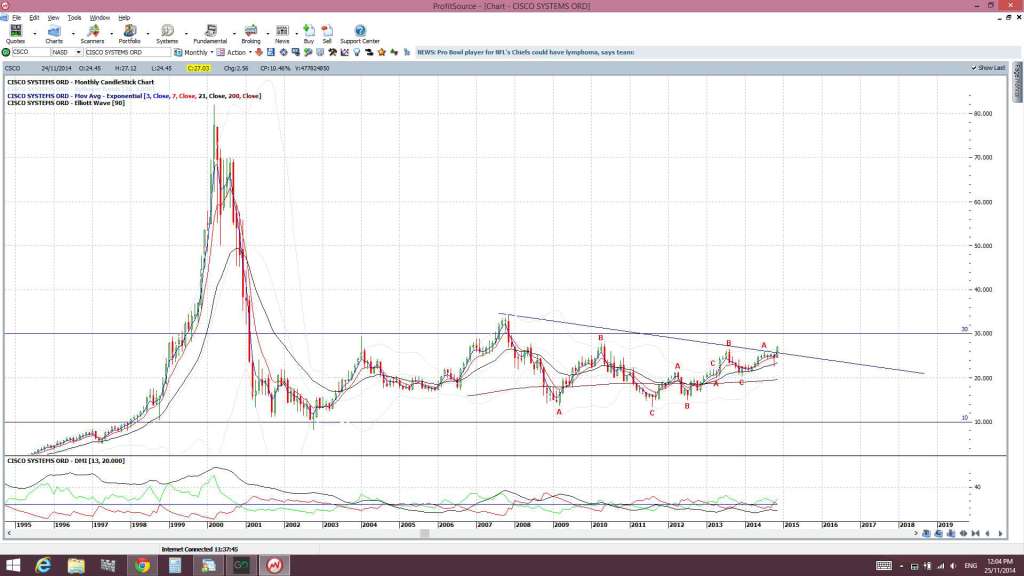Click the light bulb icon in chart toolbar

(x=357, y=52)
